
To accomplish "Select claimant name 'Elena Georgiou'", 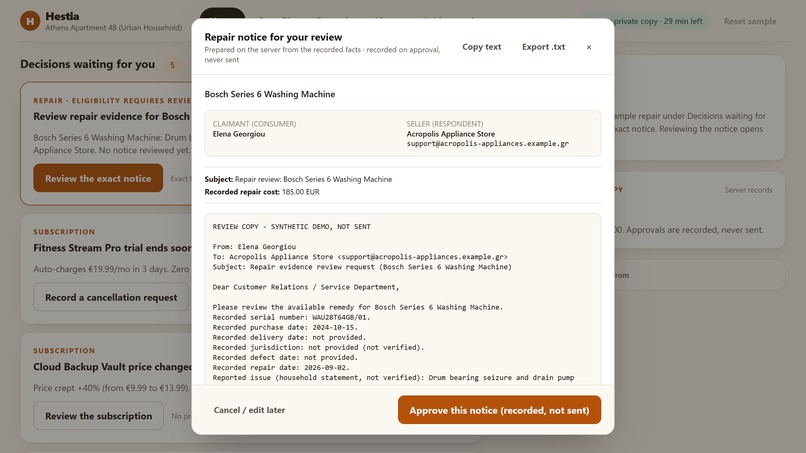I will click(239, 134).
